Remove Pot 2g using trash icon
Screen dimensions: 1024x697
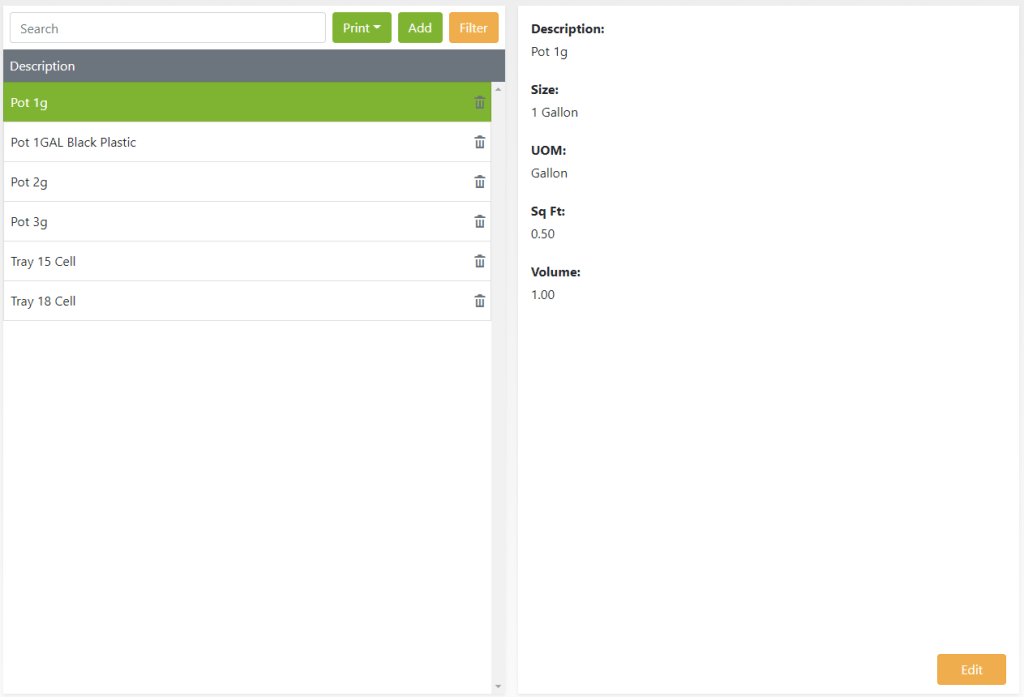479,182
